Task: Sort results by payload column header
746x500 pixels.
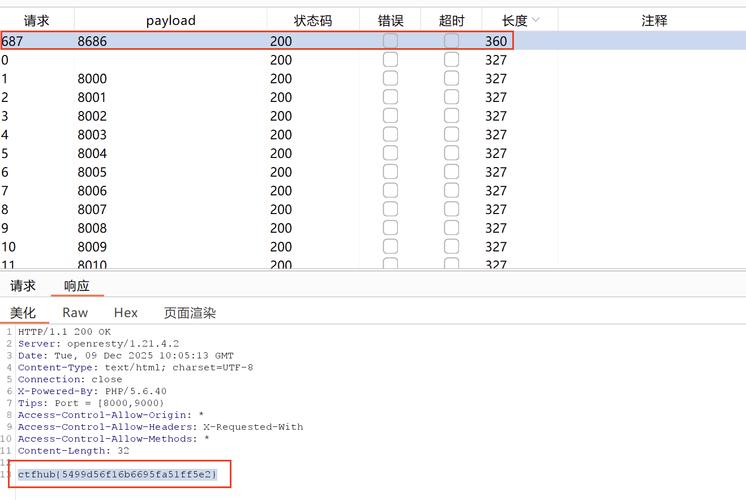Action: pos(170,20)
